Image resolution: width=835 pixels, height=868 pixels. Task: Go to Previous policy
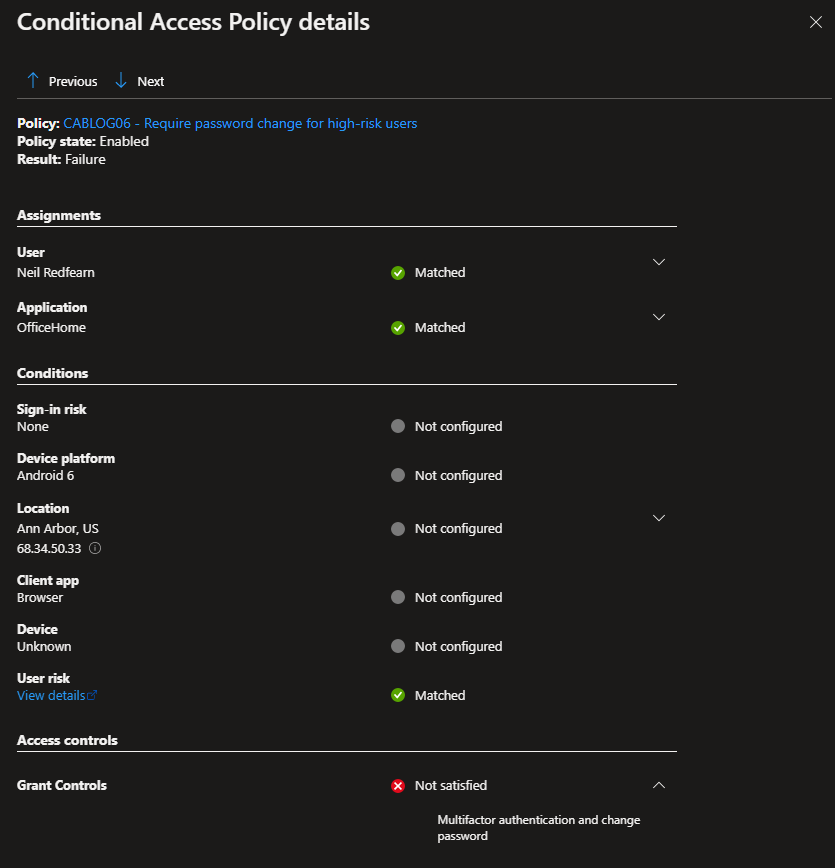pyautogui.click(x=72, y=81)
